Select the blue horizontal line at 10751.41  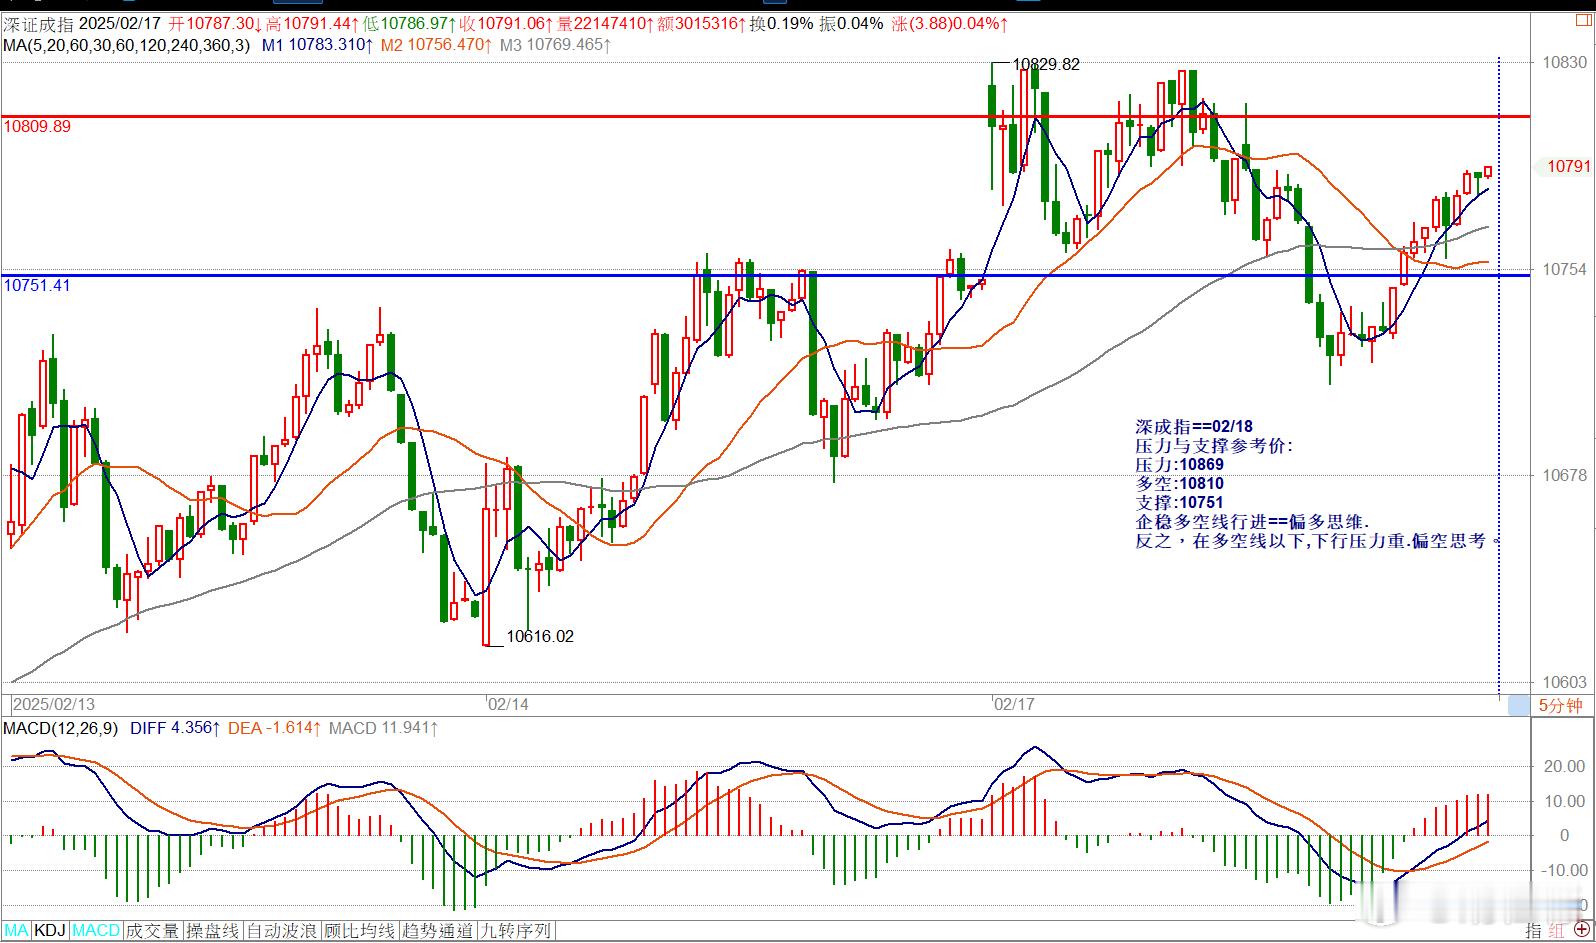click(765, 275)
